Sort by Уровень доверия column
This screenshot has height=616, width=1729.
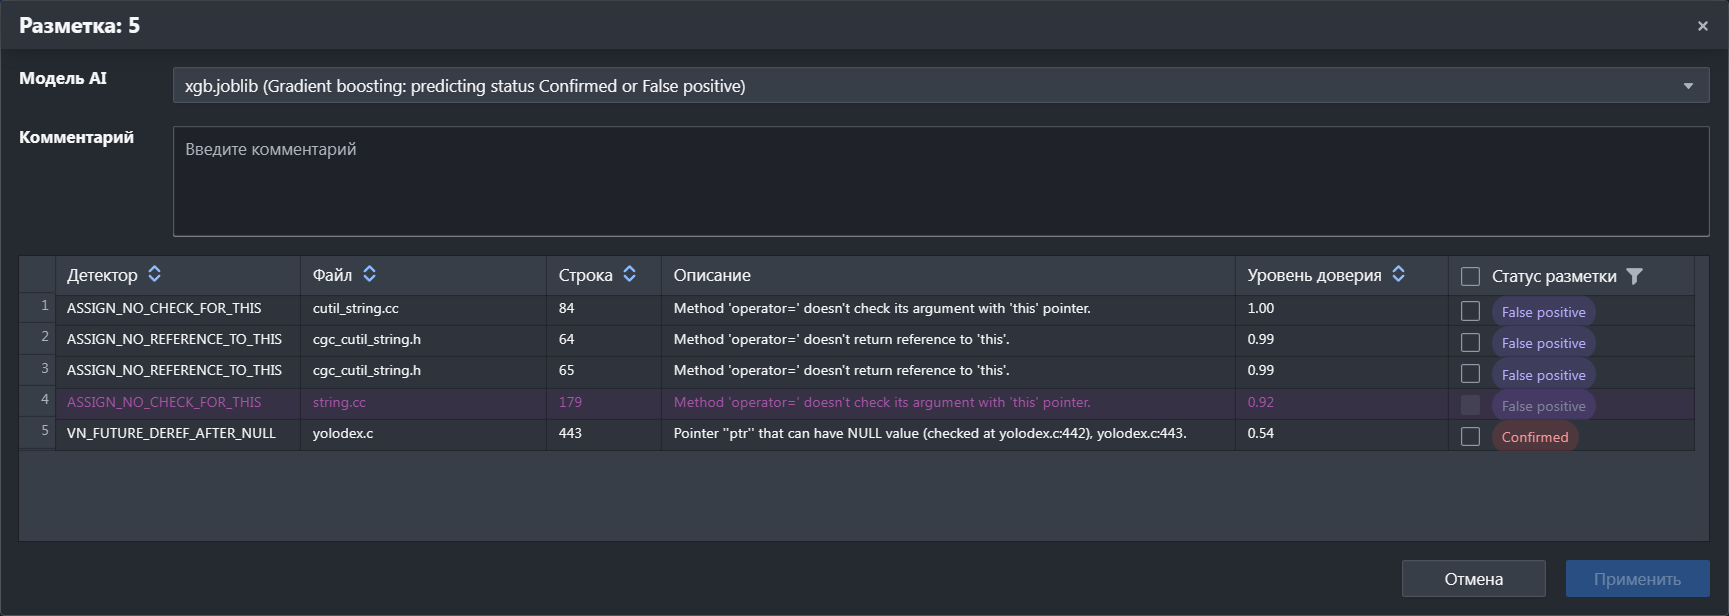(1398, 274)
